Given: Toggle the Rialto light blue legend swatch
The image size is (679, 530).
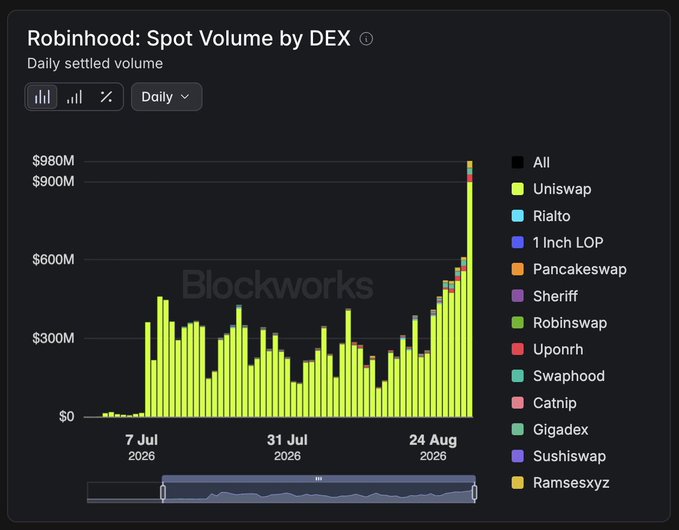Looking at the screenshot, I should tap(517, 216).
